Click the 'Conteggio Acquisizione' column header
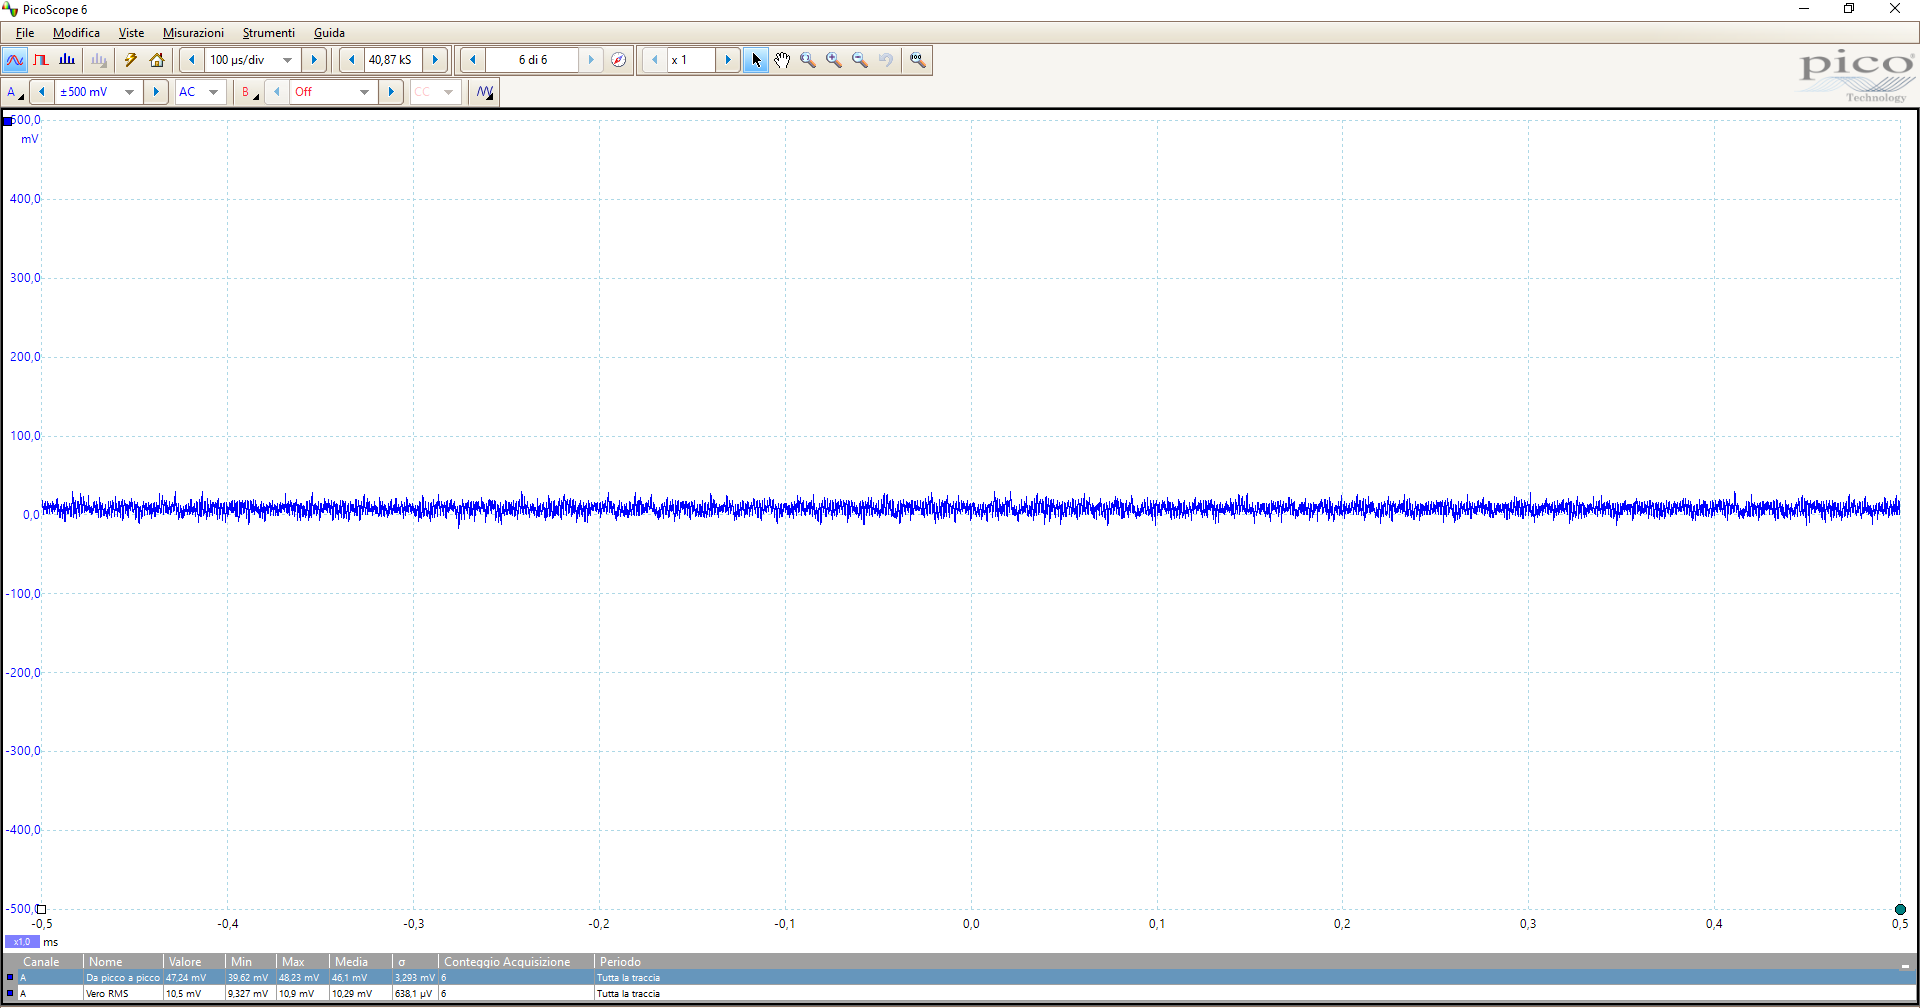The height and width of the screenshot is (1008, 1920). (x=516, y=962)
